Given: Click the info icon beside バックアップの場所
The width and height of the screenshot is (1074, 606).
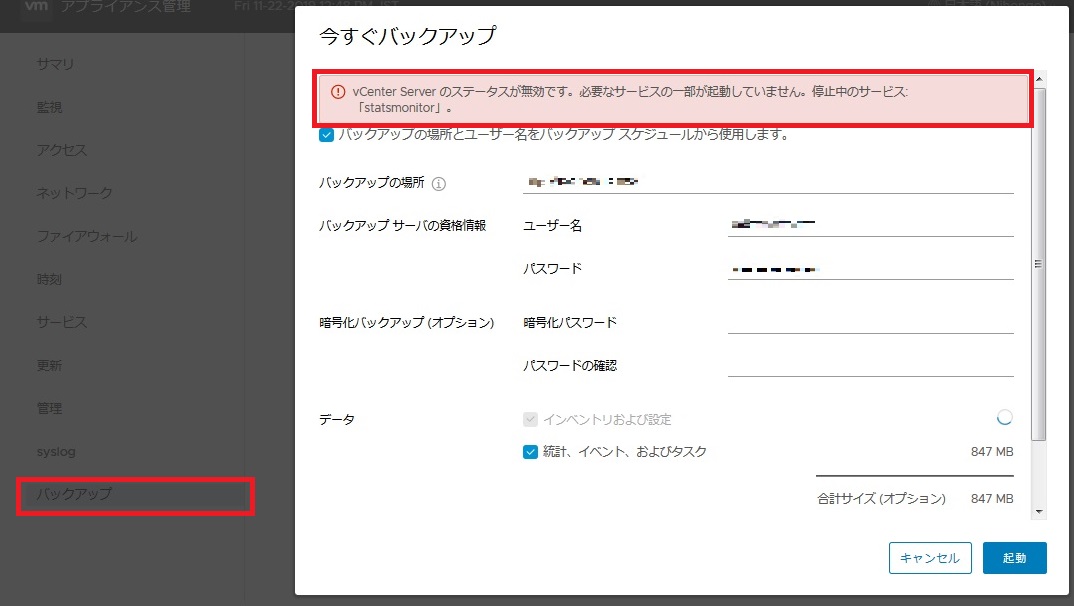Looking at the screenshot, I should tap(439, 184).
